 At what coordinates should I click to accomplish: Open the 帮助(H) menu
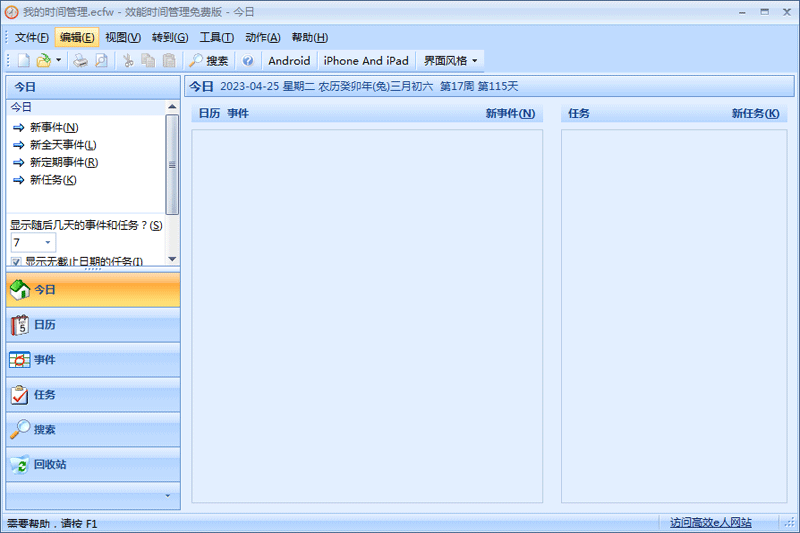click(x=310, y=37)
